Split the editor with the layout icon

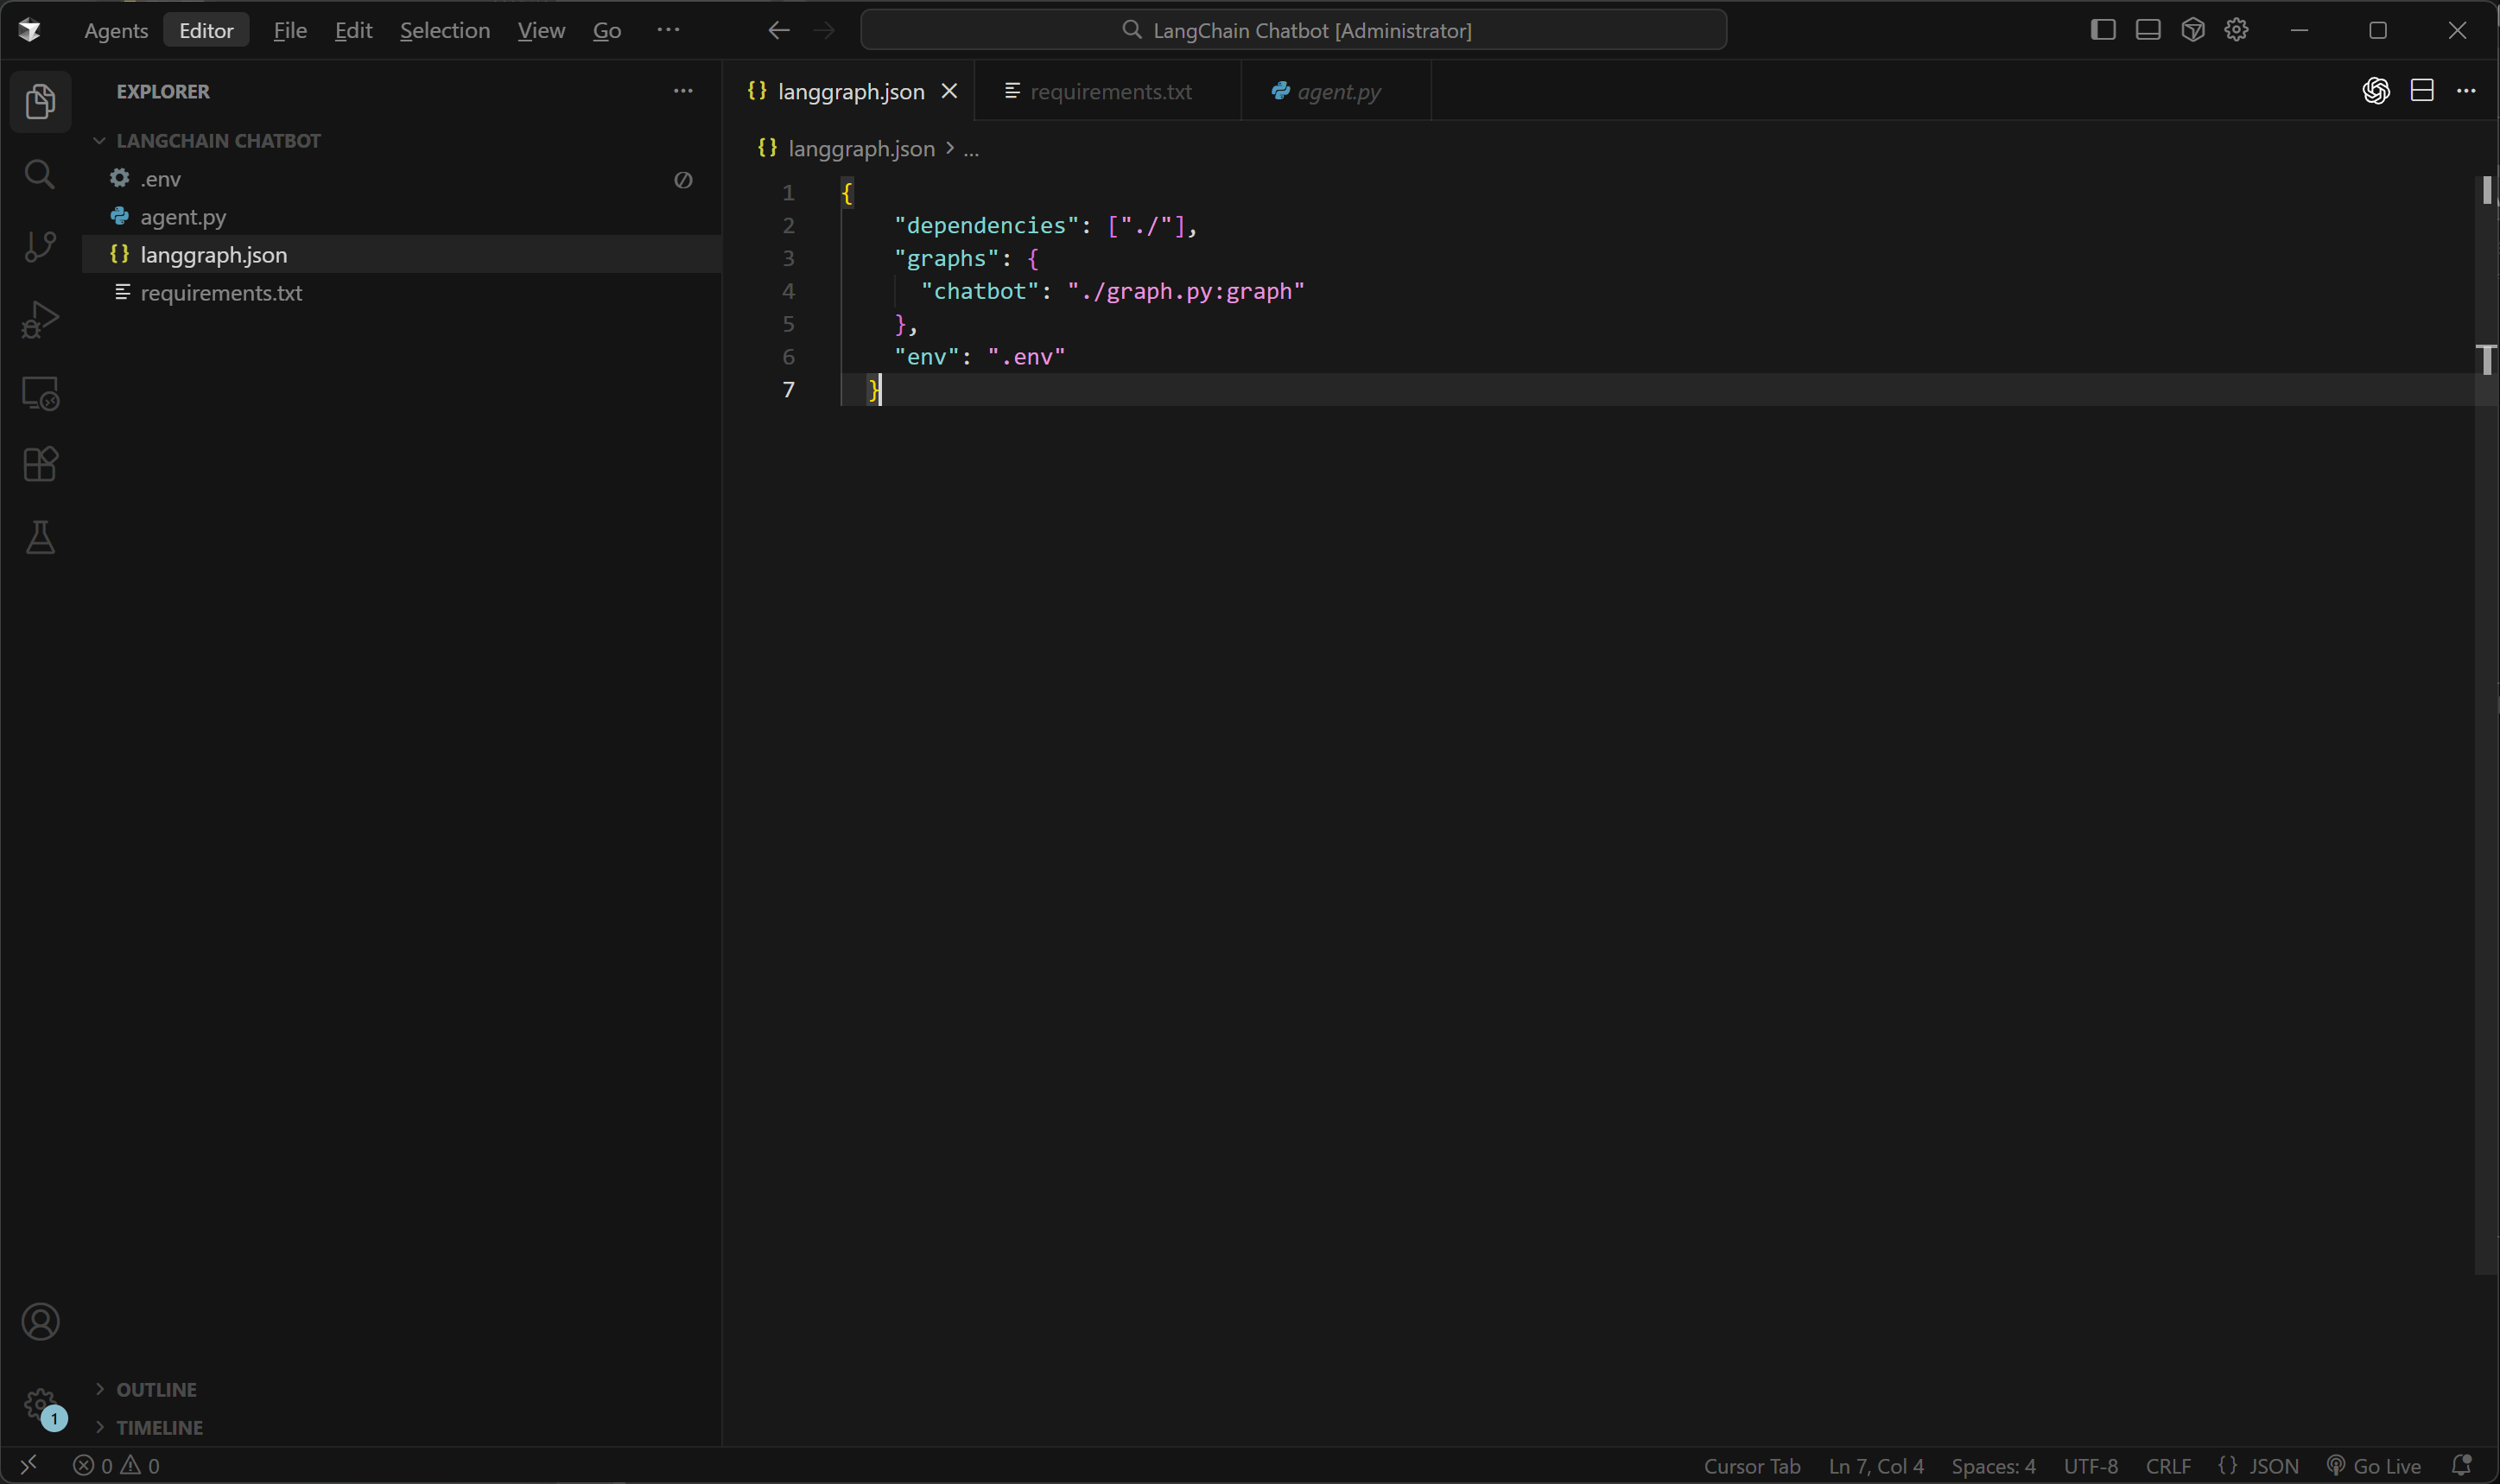(2421, 91)
